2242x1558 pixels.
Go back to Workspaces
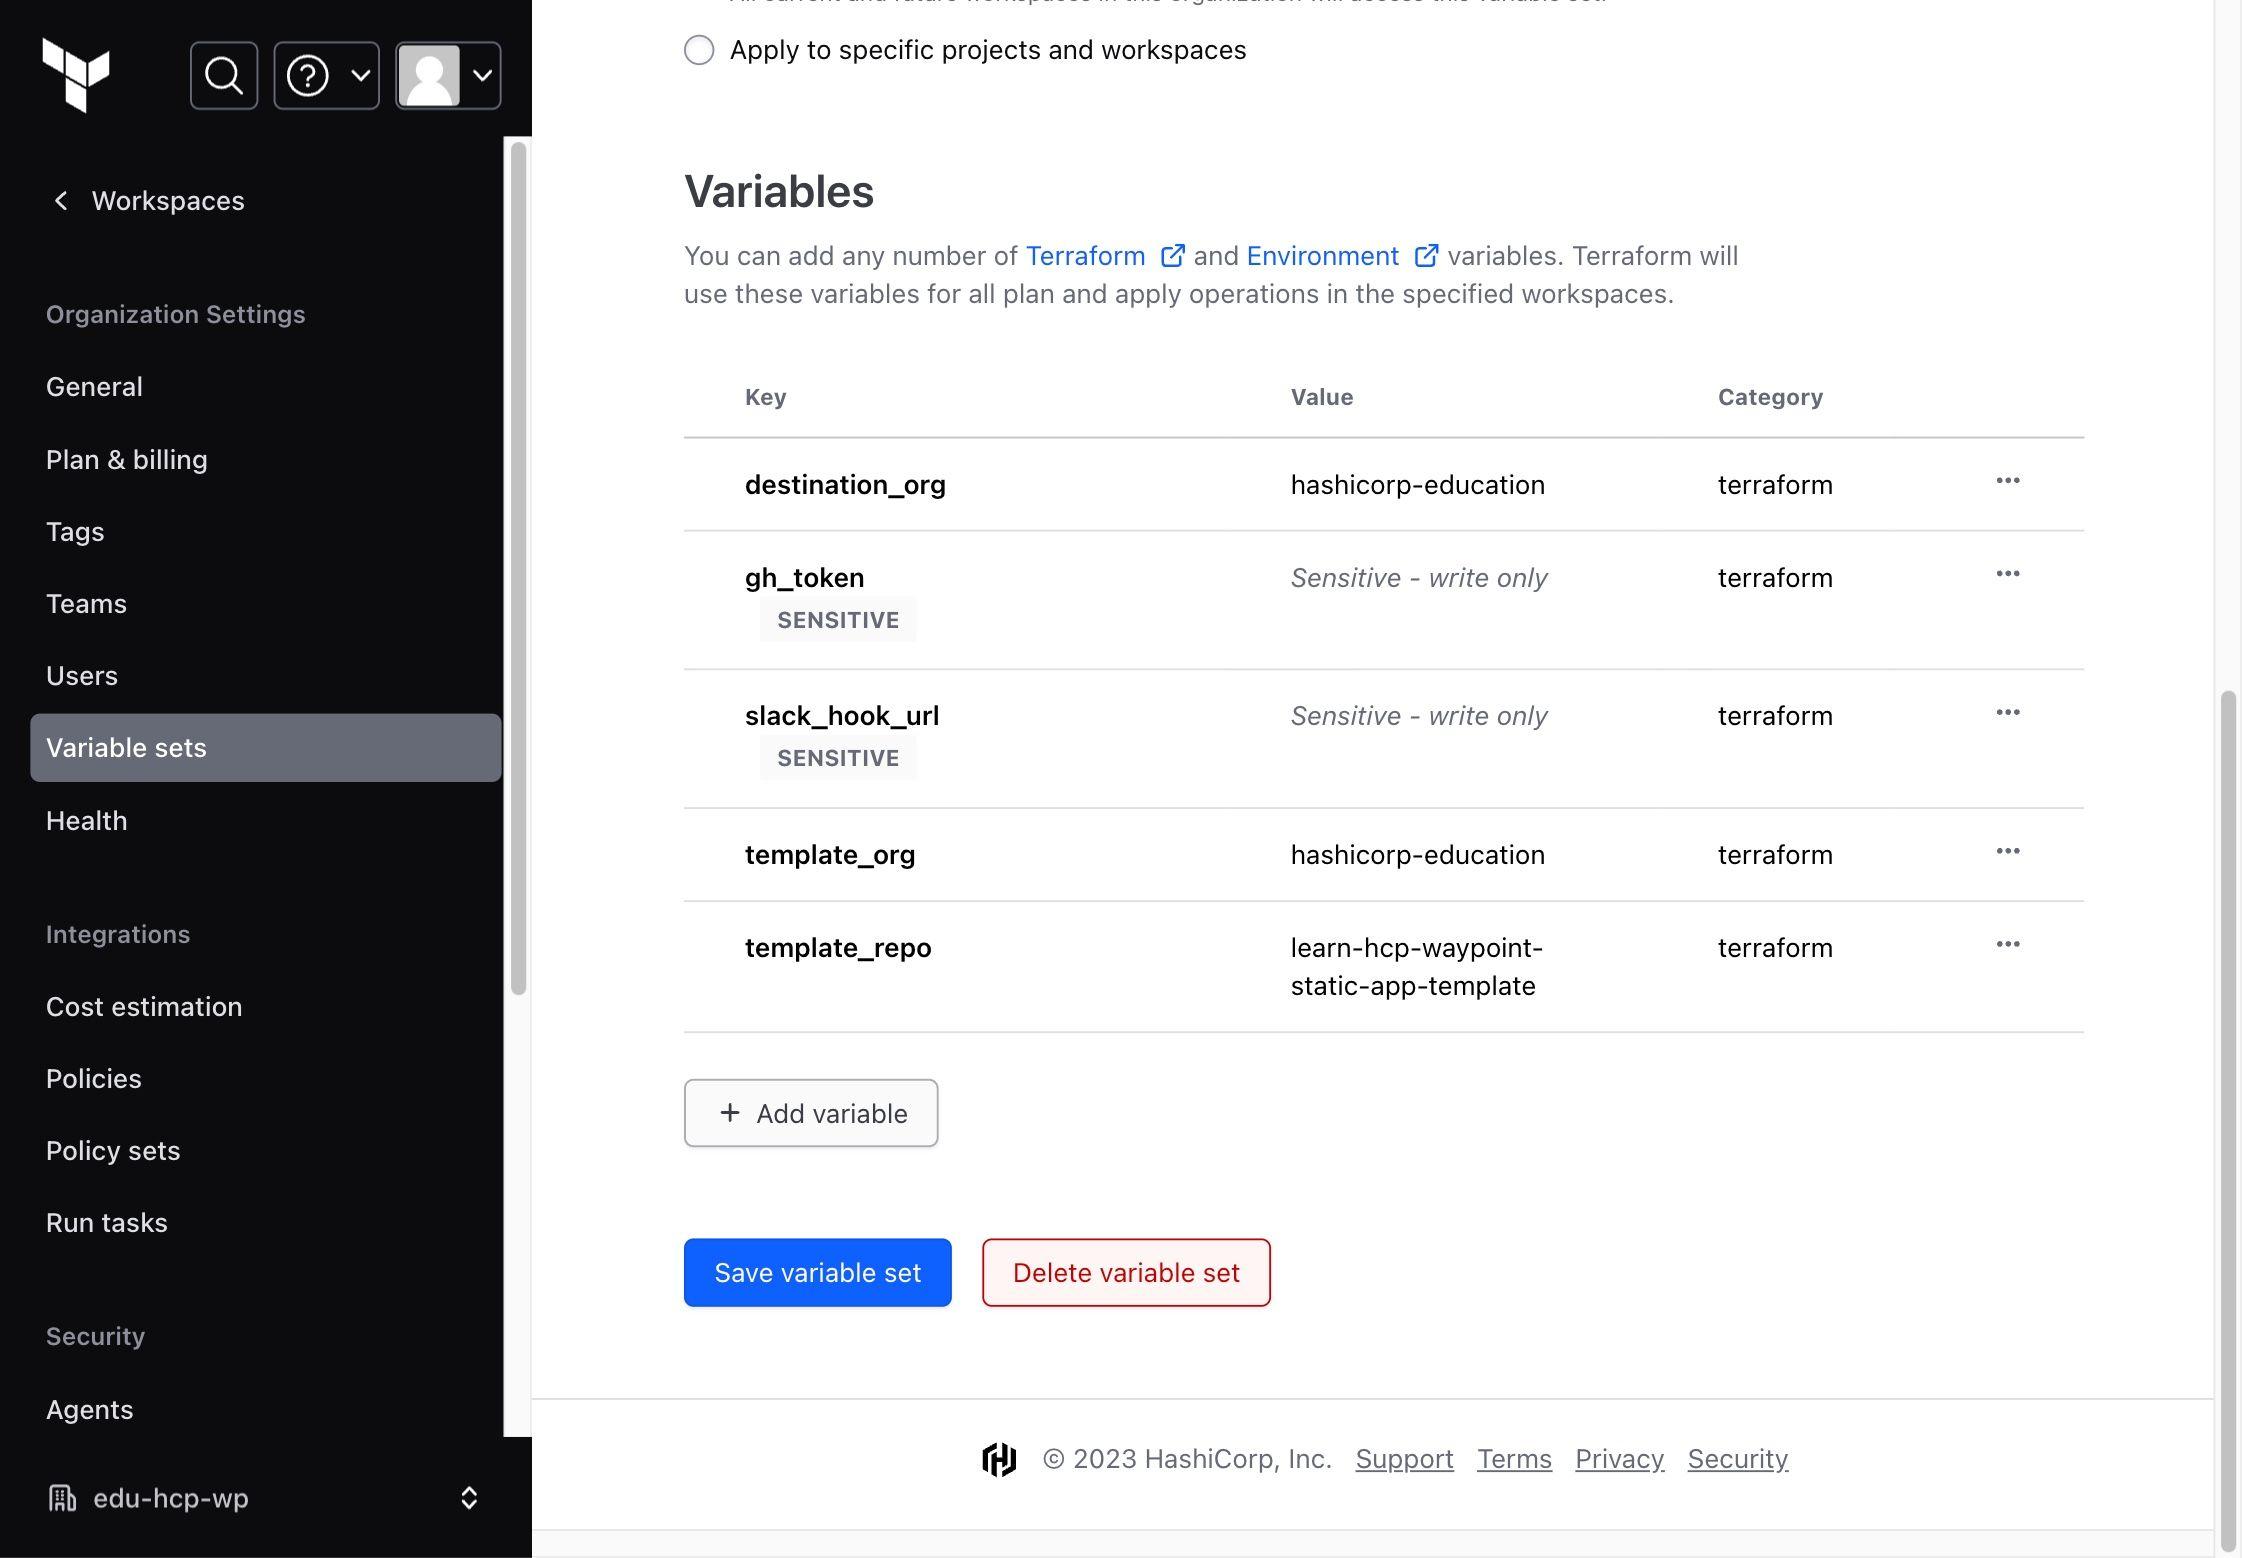point(148,201)
